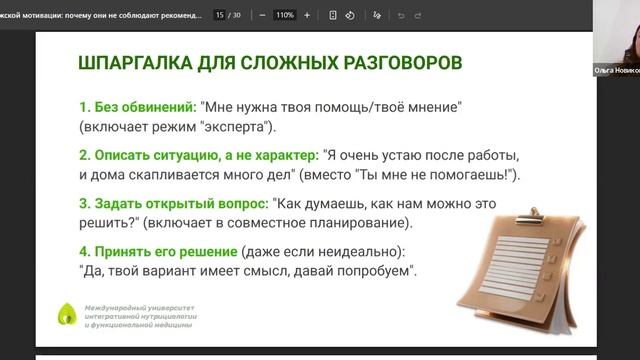The width and height of the screenshot is (640, 360).
Task: Zoom out with the minus button
Action: coord(262,16)
